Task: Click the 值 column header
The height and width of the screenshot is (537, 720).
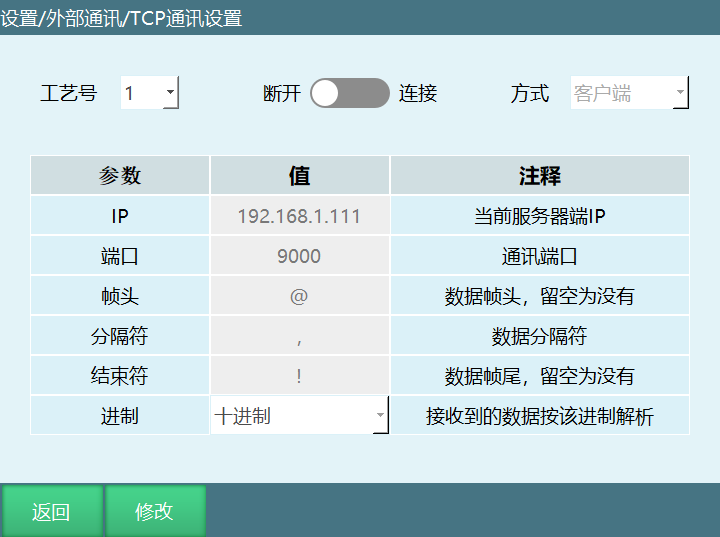Action: [x=299, y=176]
